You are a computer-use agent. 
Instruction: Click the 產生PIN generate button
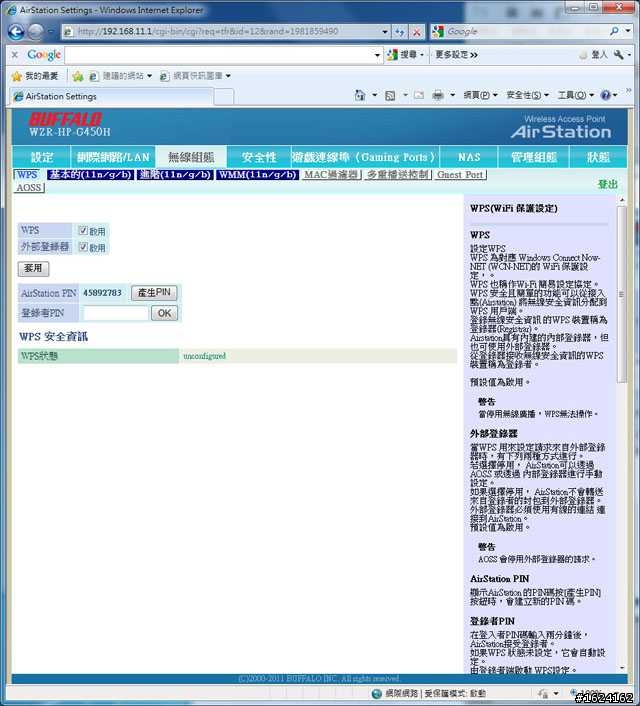pos(154,293)
